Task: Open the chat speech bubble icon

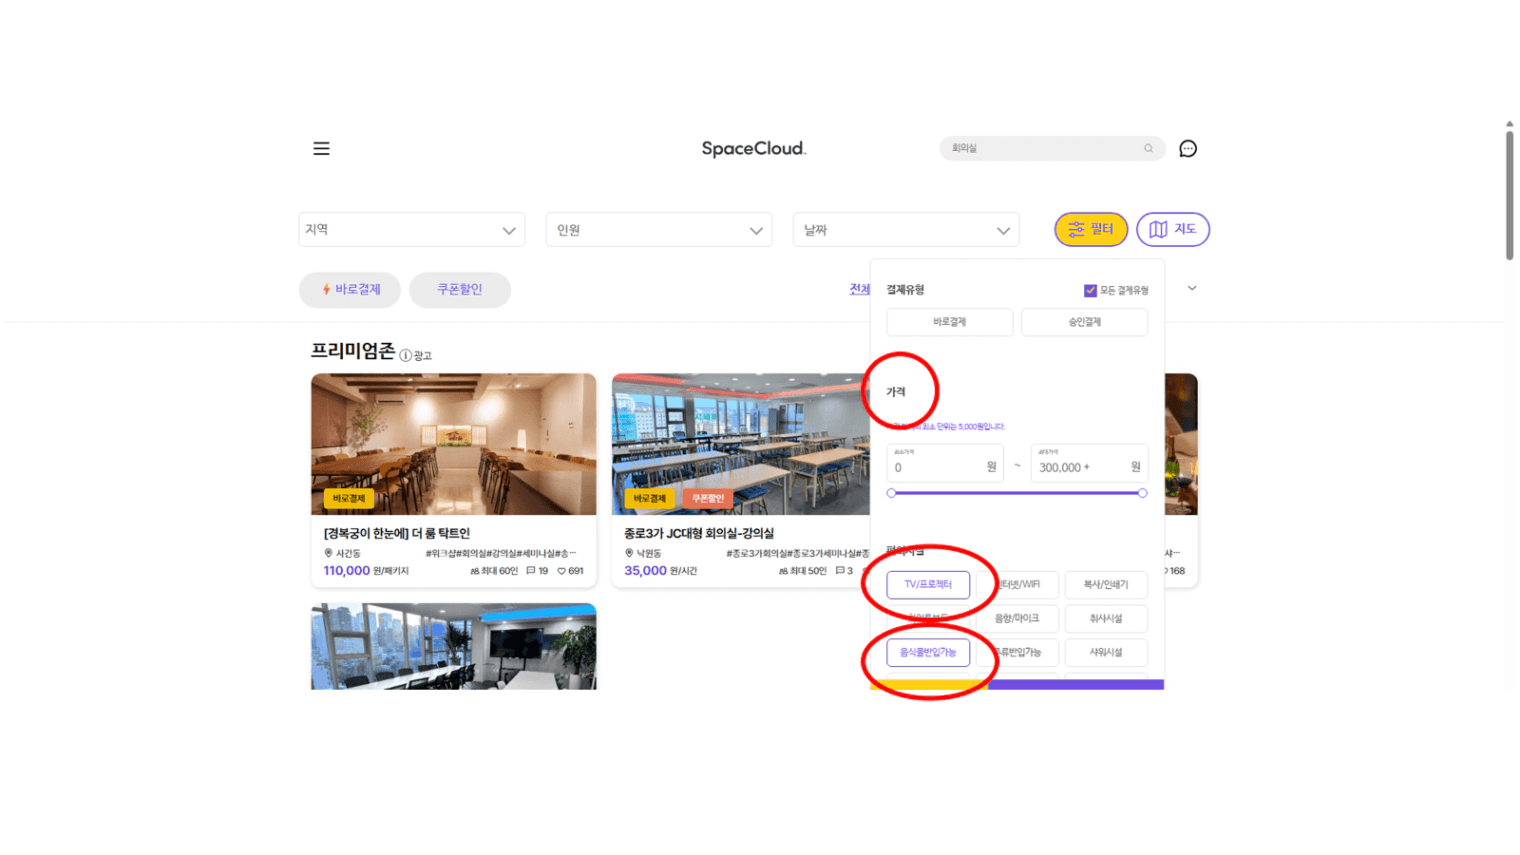Action: tap(1188, 149)
